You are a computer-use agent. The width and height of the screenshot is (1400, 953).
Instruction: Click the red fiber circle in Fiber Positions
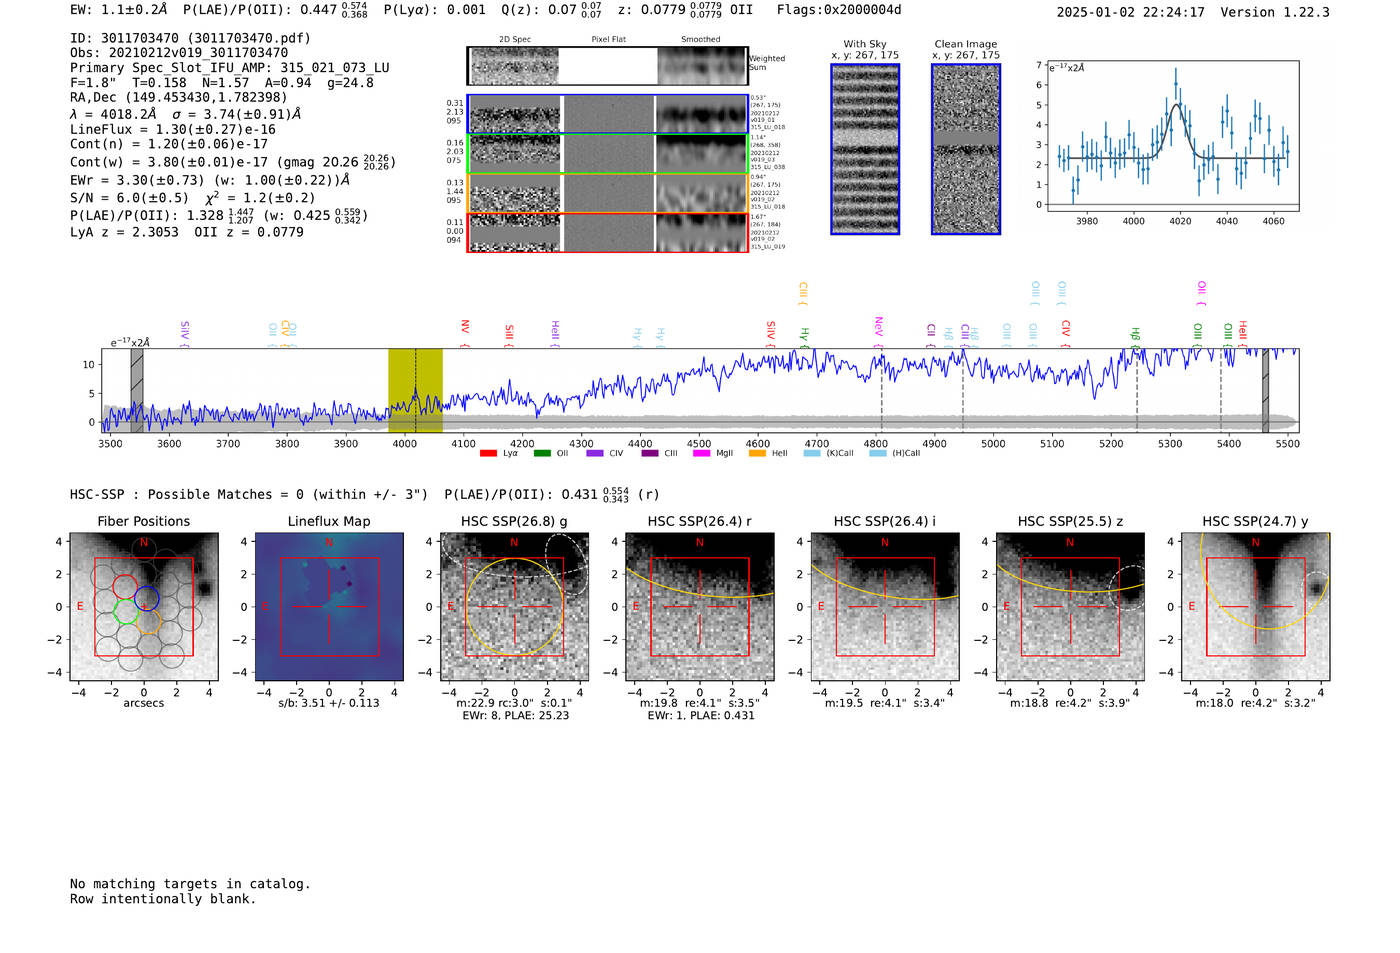point(124,587)
